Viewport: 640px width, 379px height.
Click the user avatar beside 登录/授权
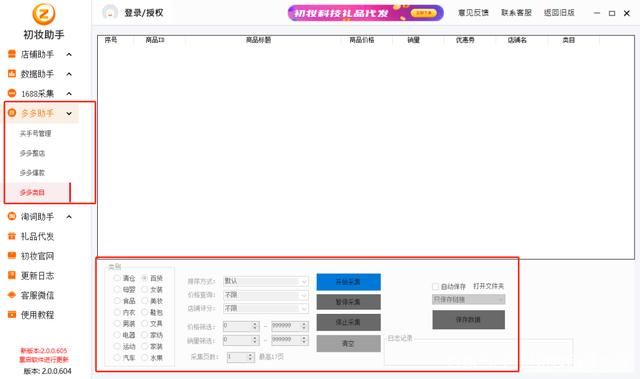coord(110,13)
